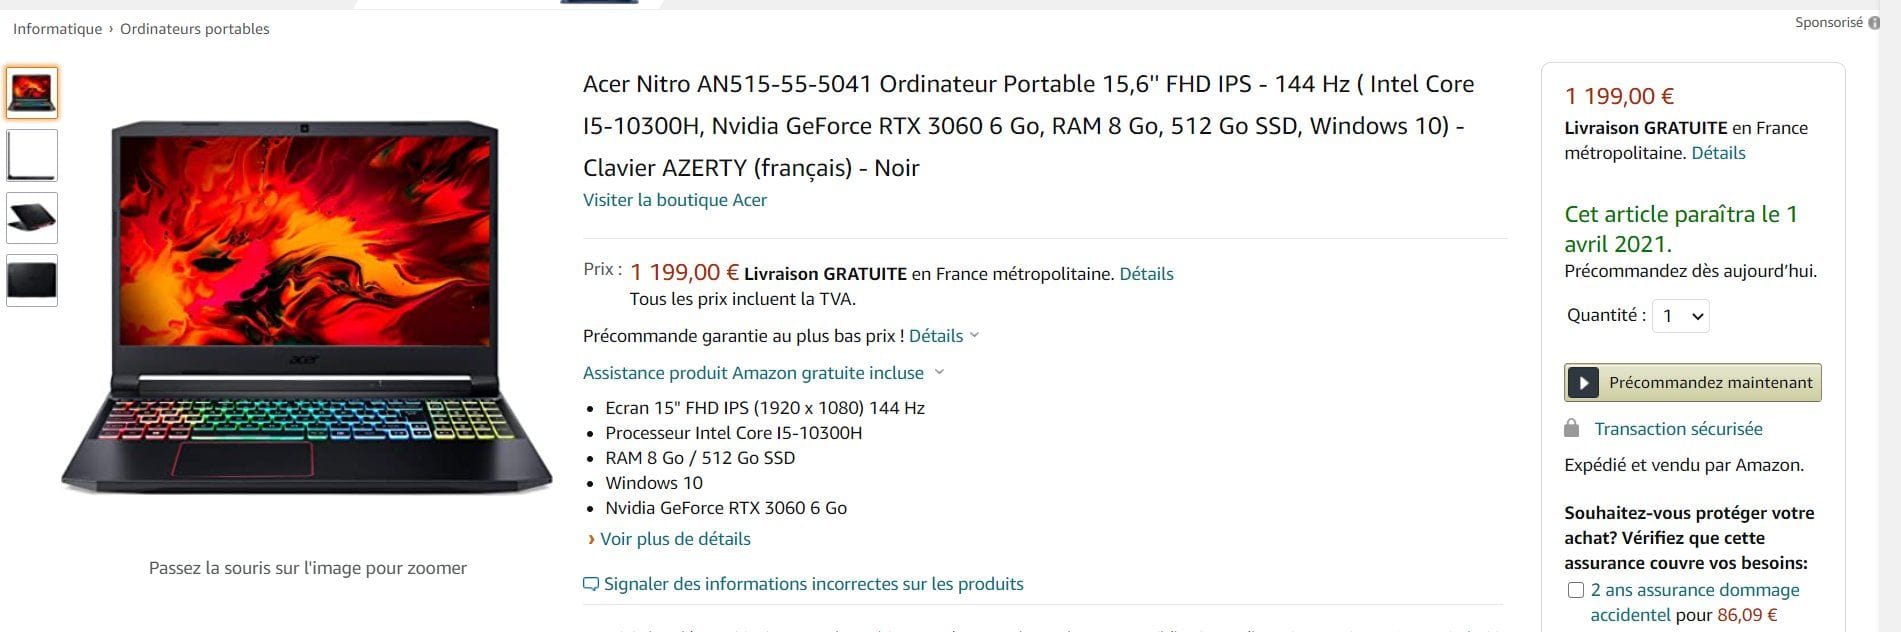
Task: Click the padlock icon beside Transaction sécurisée
Action: (1572, 429)
